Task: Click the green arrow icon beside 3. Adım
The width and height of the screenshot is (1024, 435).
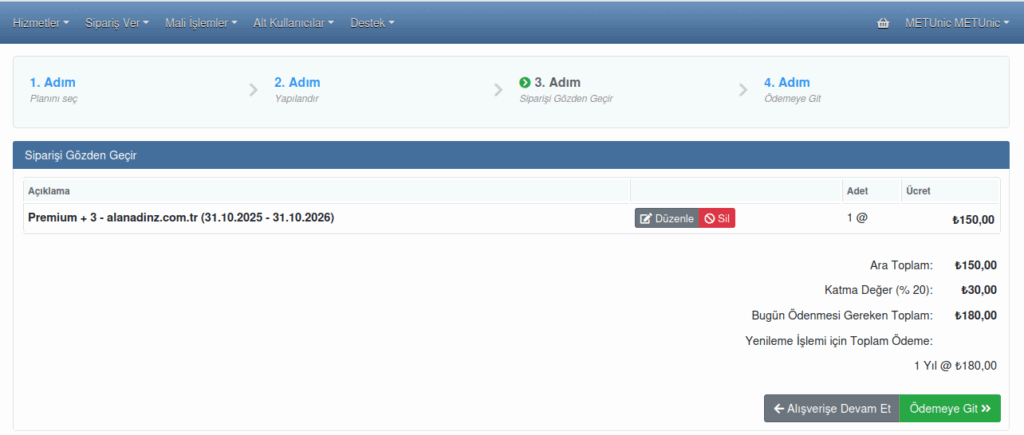Action: tap(525, 83)
